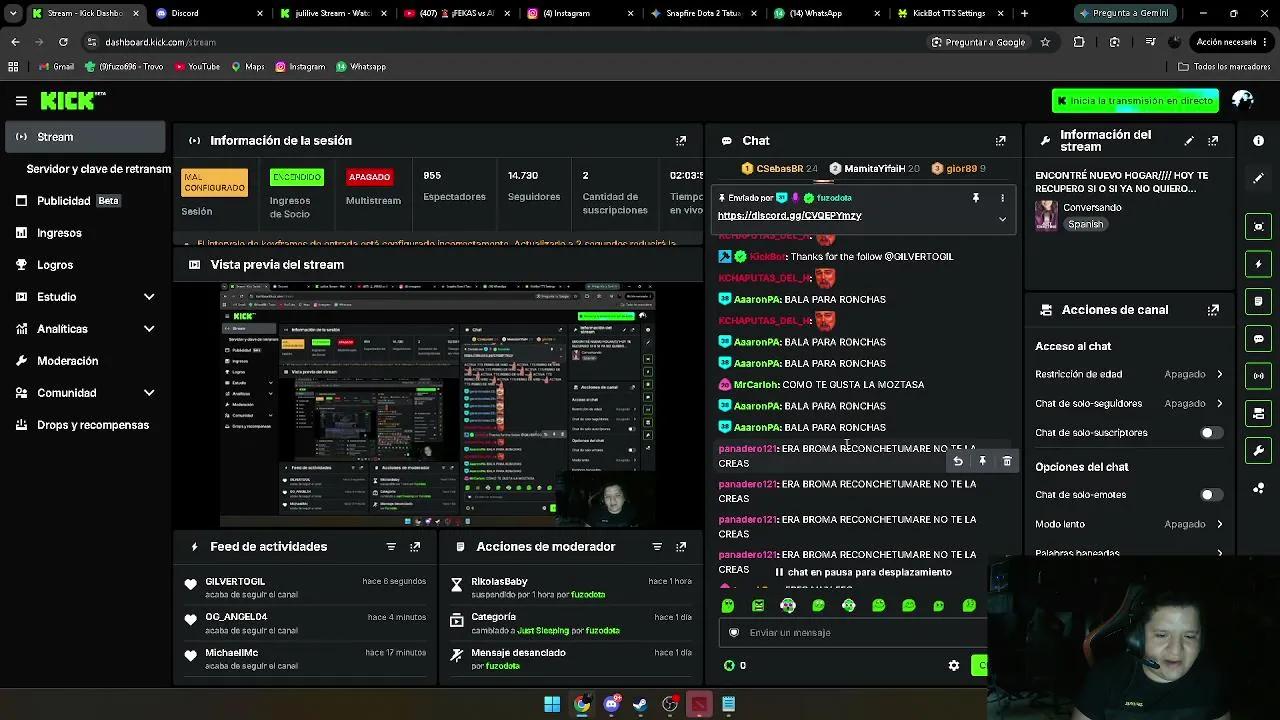Open Ingresos in the sidebar
1280x720 pixels.
[85, 233]
